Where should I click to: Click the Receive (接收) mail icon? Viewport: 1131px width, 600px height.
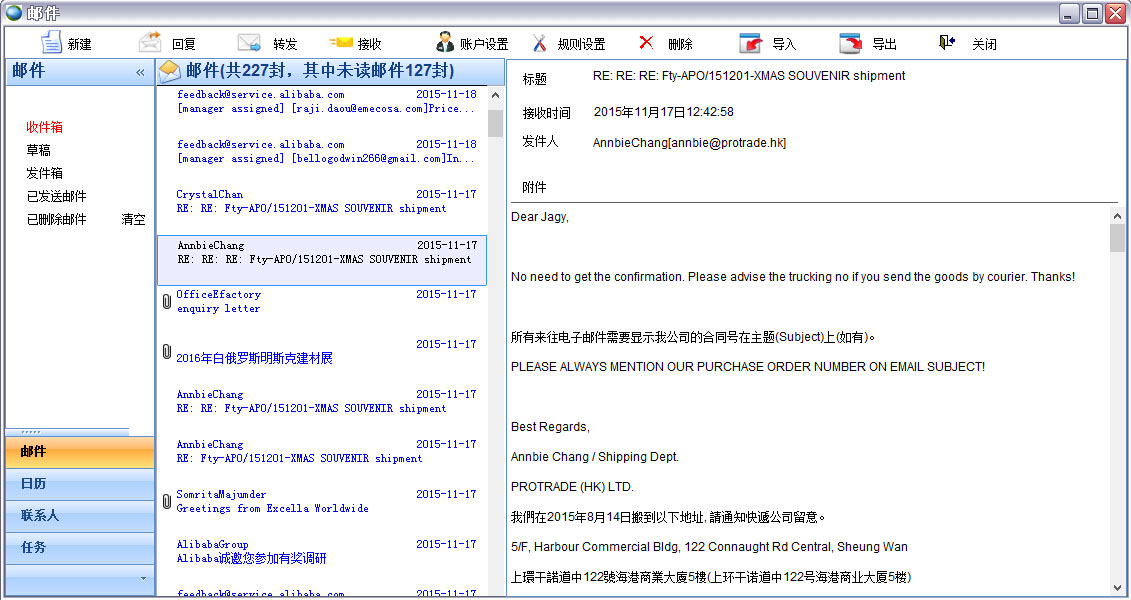click(x=341, y=43)
